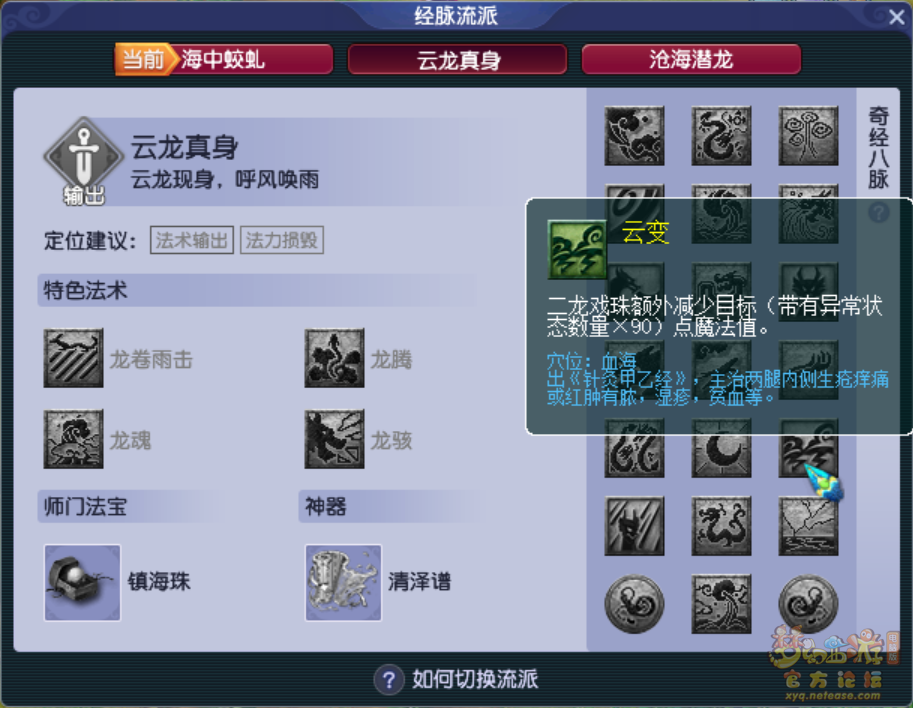Click the 法术输出 positioning tag
This screenshot has width=913, height=708.
point(192,240)
